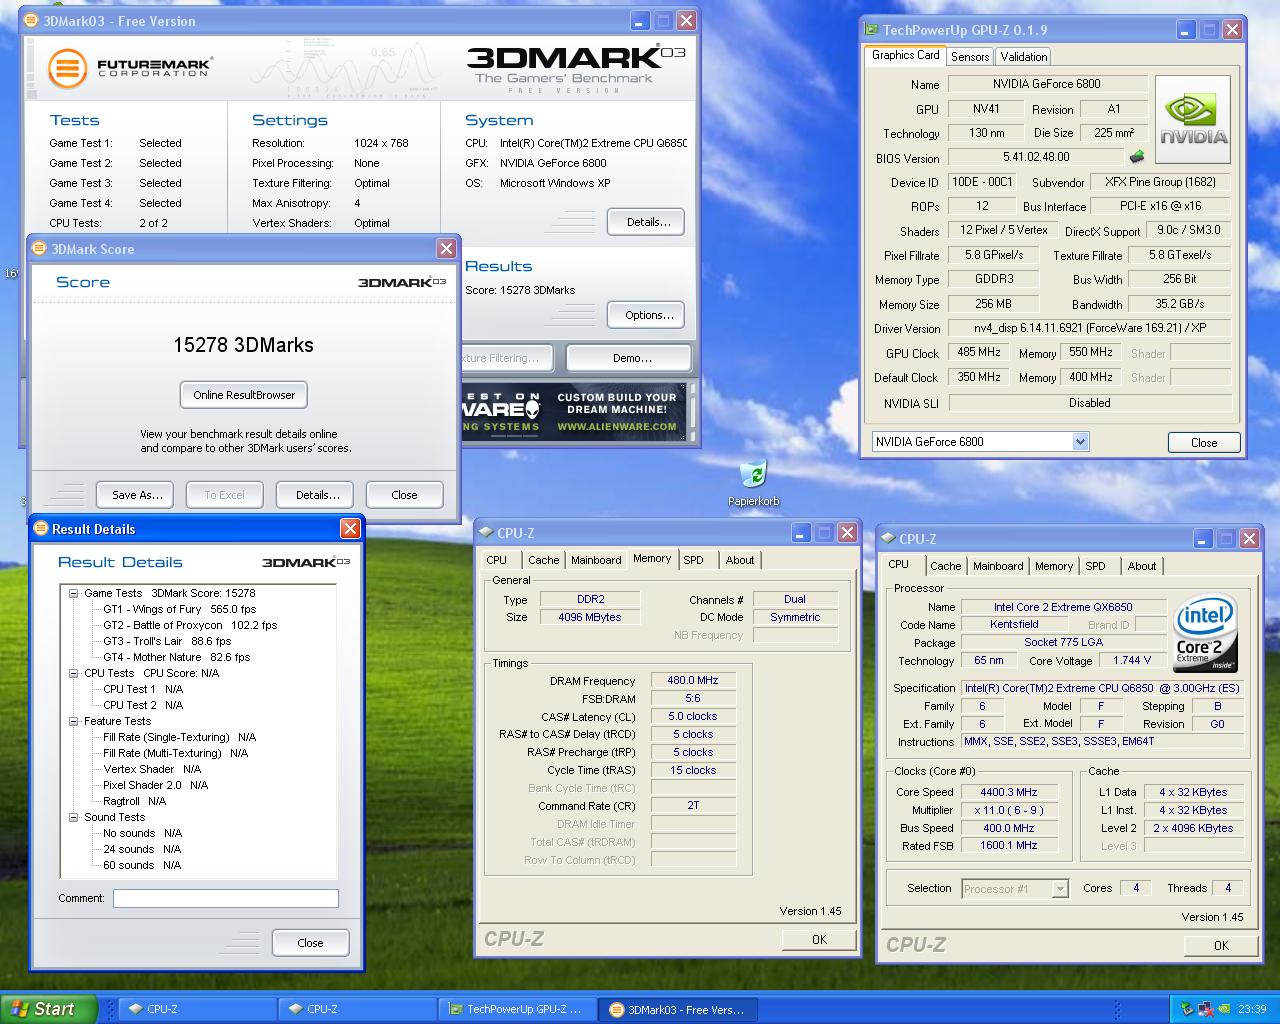Collapse the Game Tests tree node
This screenshot has height=1024, width=1280.
(x=73, y=593)
